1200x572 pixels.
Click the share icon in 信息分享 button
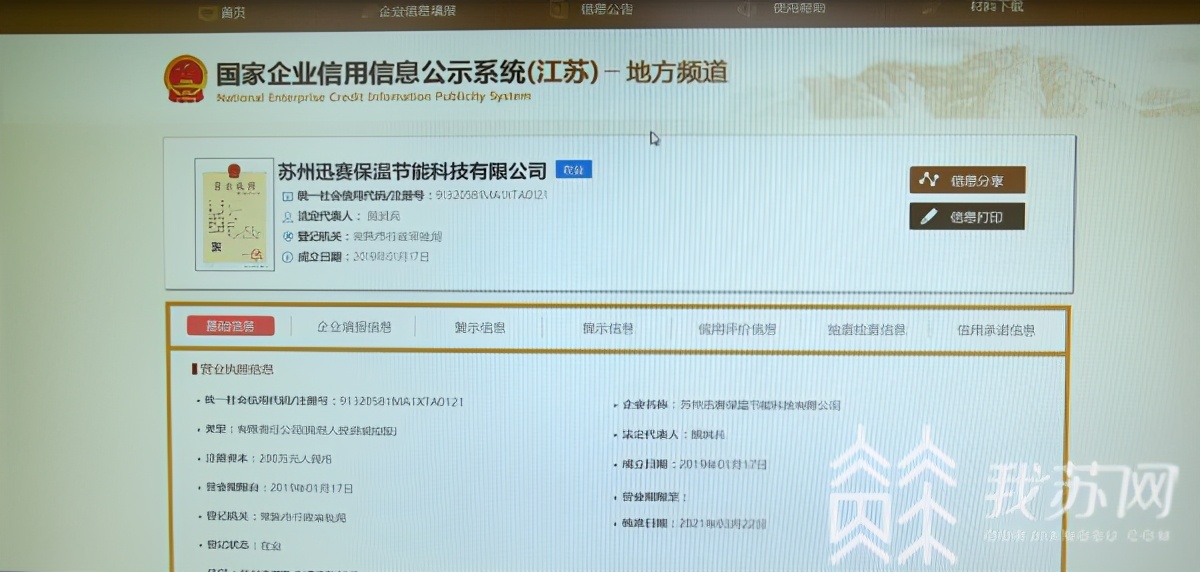[x=929, y=180]
